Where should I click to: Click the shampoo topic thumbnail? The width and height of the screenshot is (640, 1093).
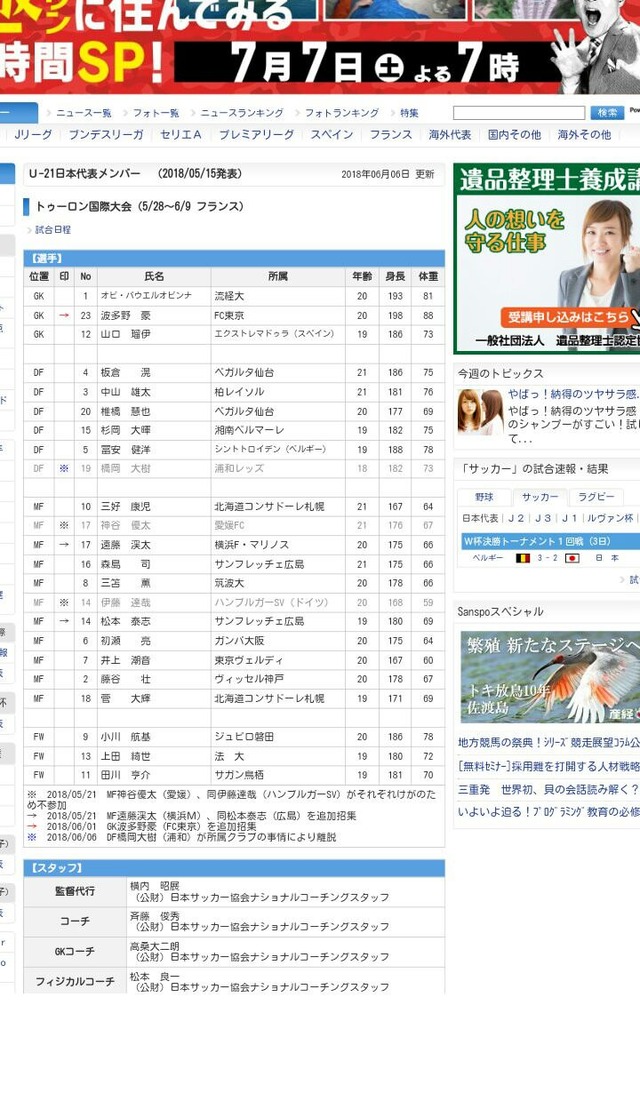coord(480,411)
